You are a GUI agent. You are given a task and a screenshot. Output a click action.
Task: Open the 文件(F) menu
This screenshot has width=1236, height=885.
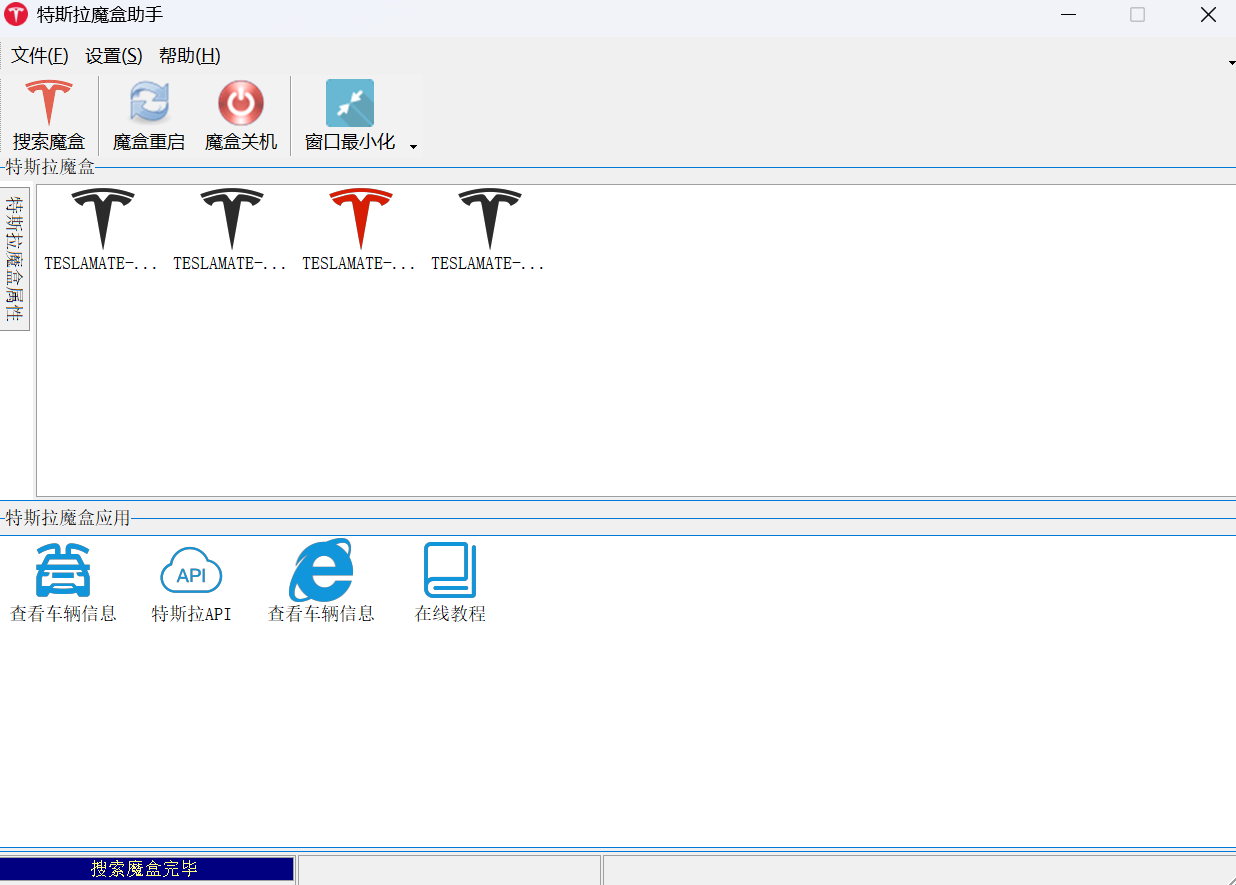tap(40, 56)
